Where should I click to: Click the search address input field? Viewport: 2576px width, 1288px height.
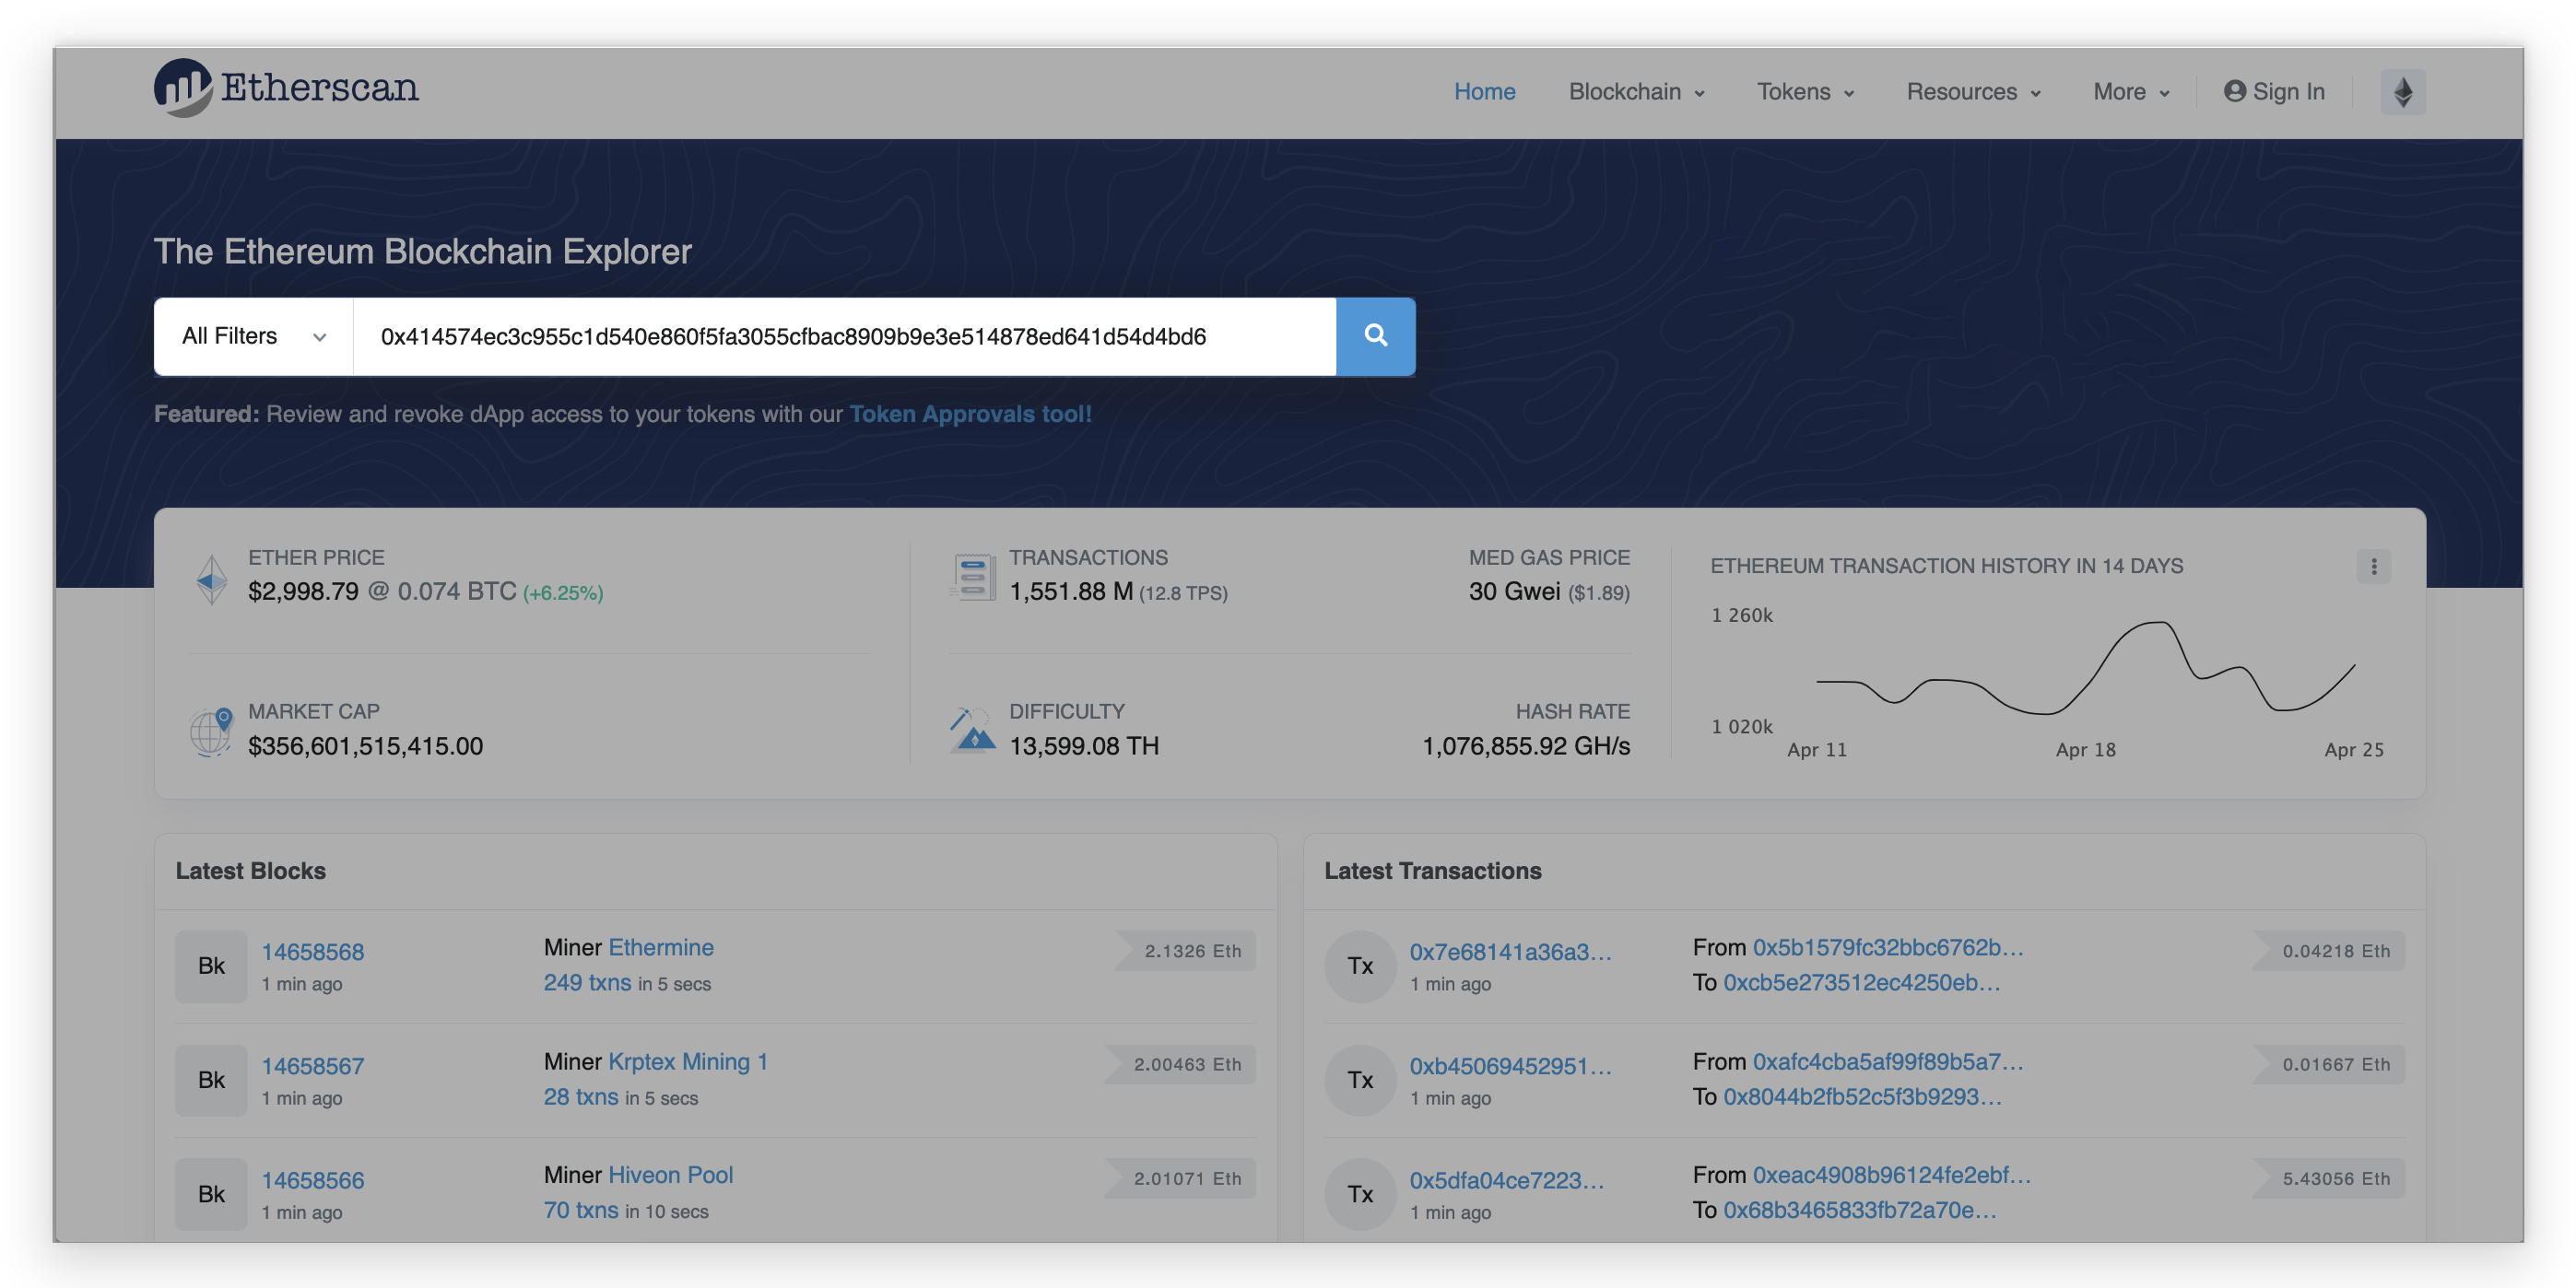pos(845,336)
